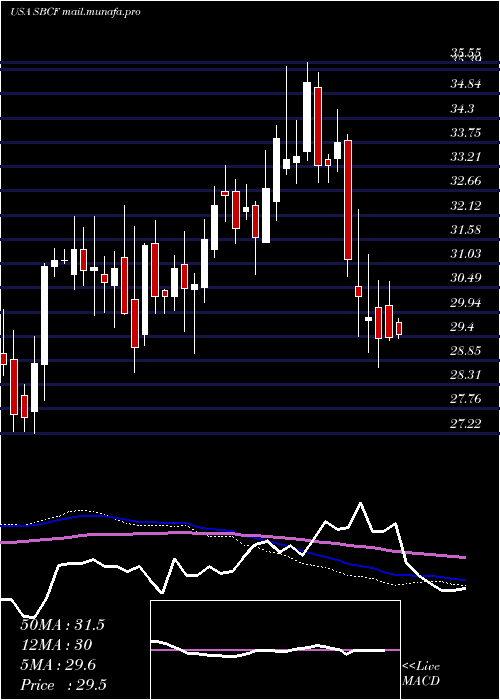The width and height of the screenshot is (500, 700).
Task: Select the '5MA : 29.6' readout
Action: pyautogui.click(x=56, y=665)
